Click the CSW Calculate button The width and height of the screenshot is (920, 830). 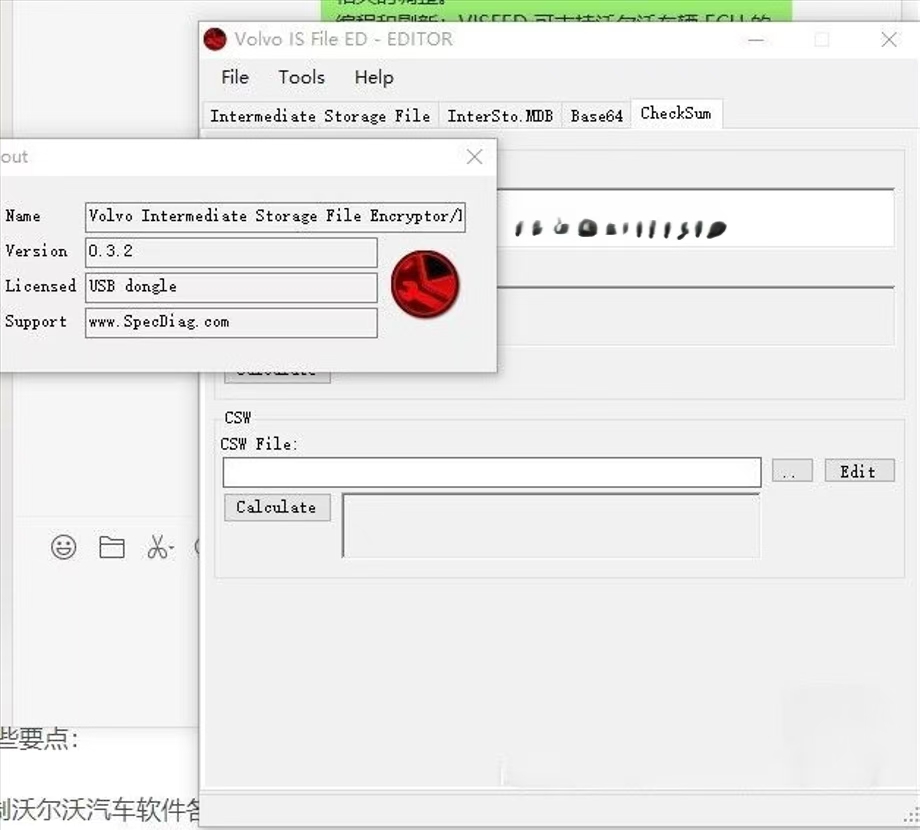(x=277, y=507)
